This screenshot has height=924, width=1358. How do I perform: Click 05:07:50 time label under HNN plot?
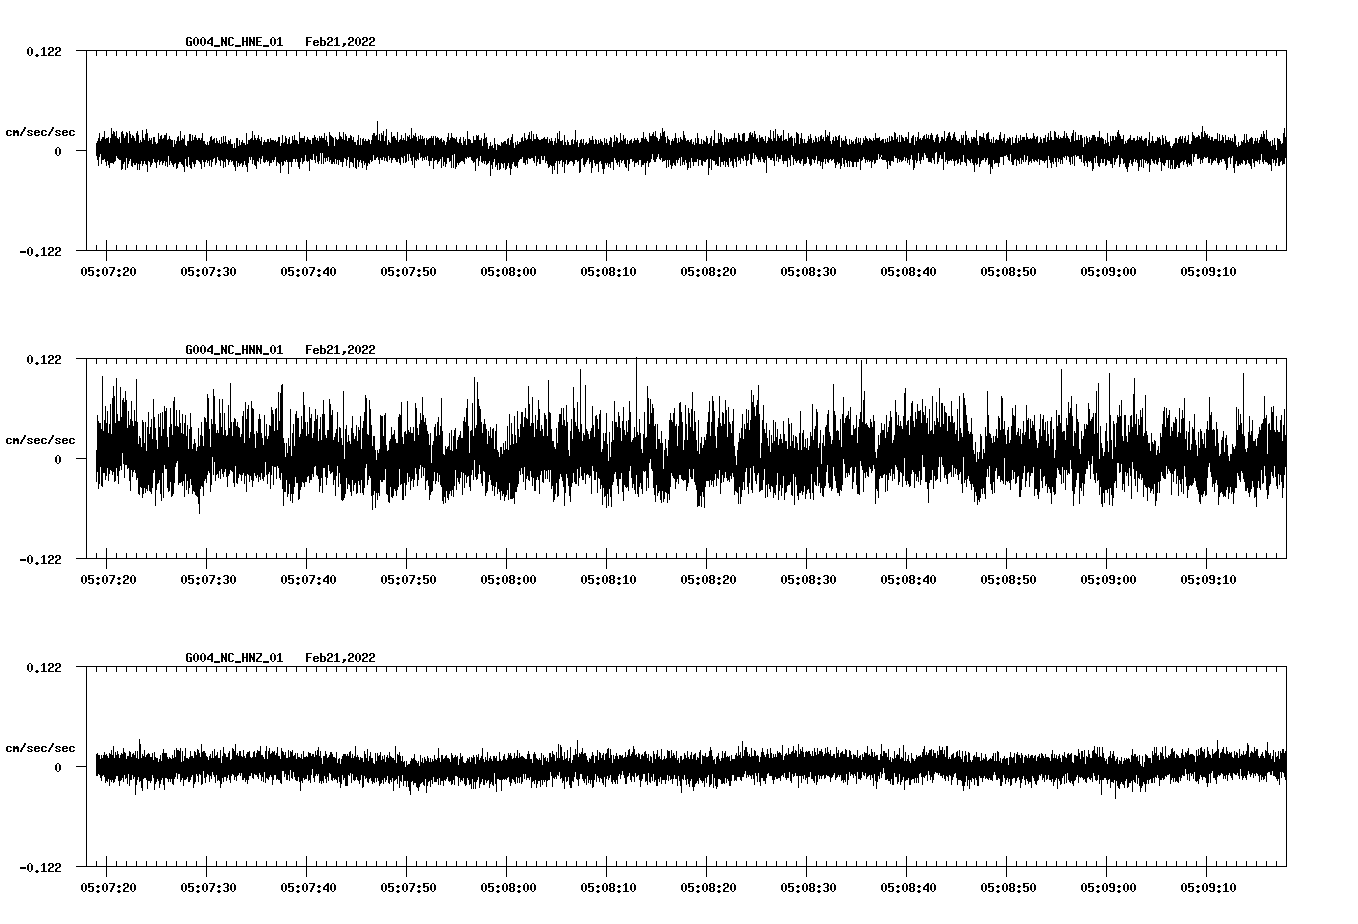pyautogui.click(x=408, y=579)
